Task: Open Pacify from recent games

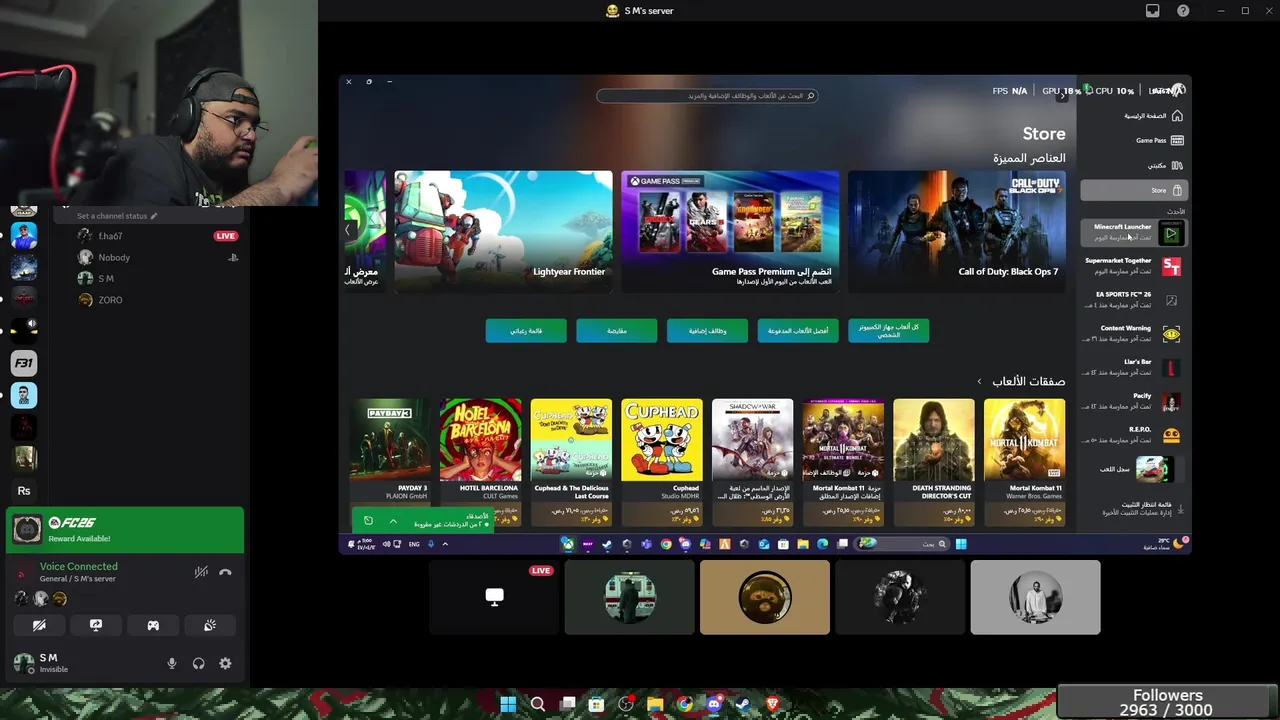Action: coord(1134,401)
